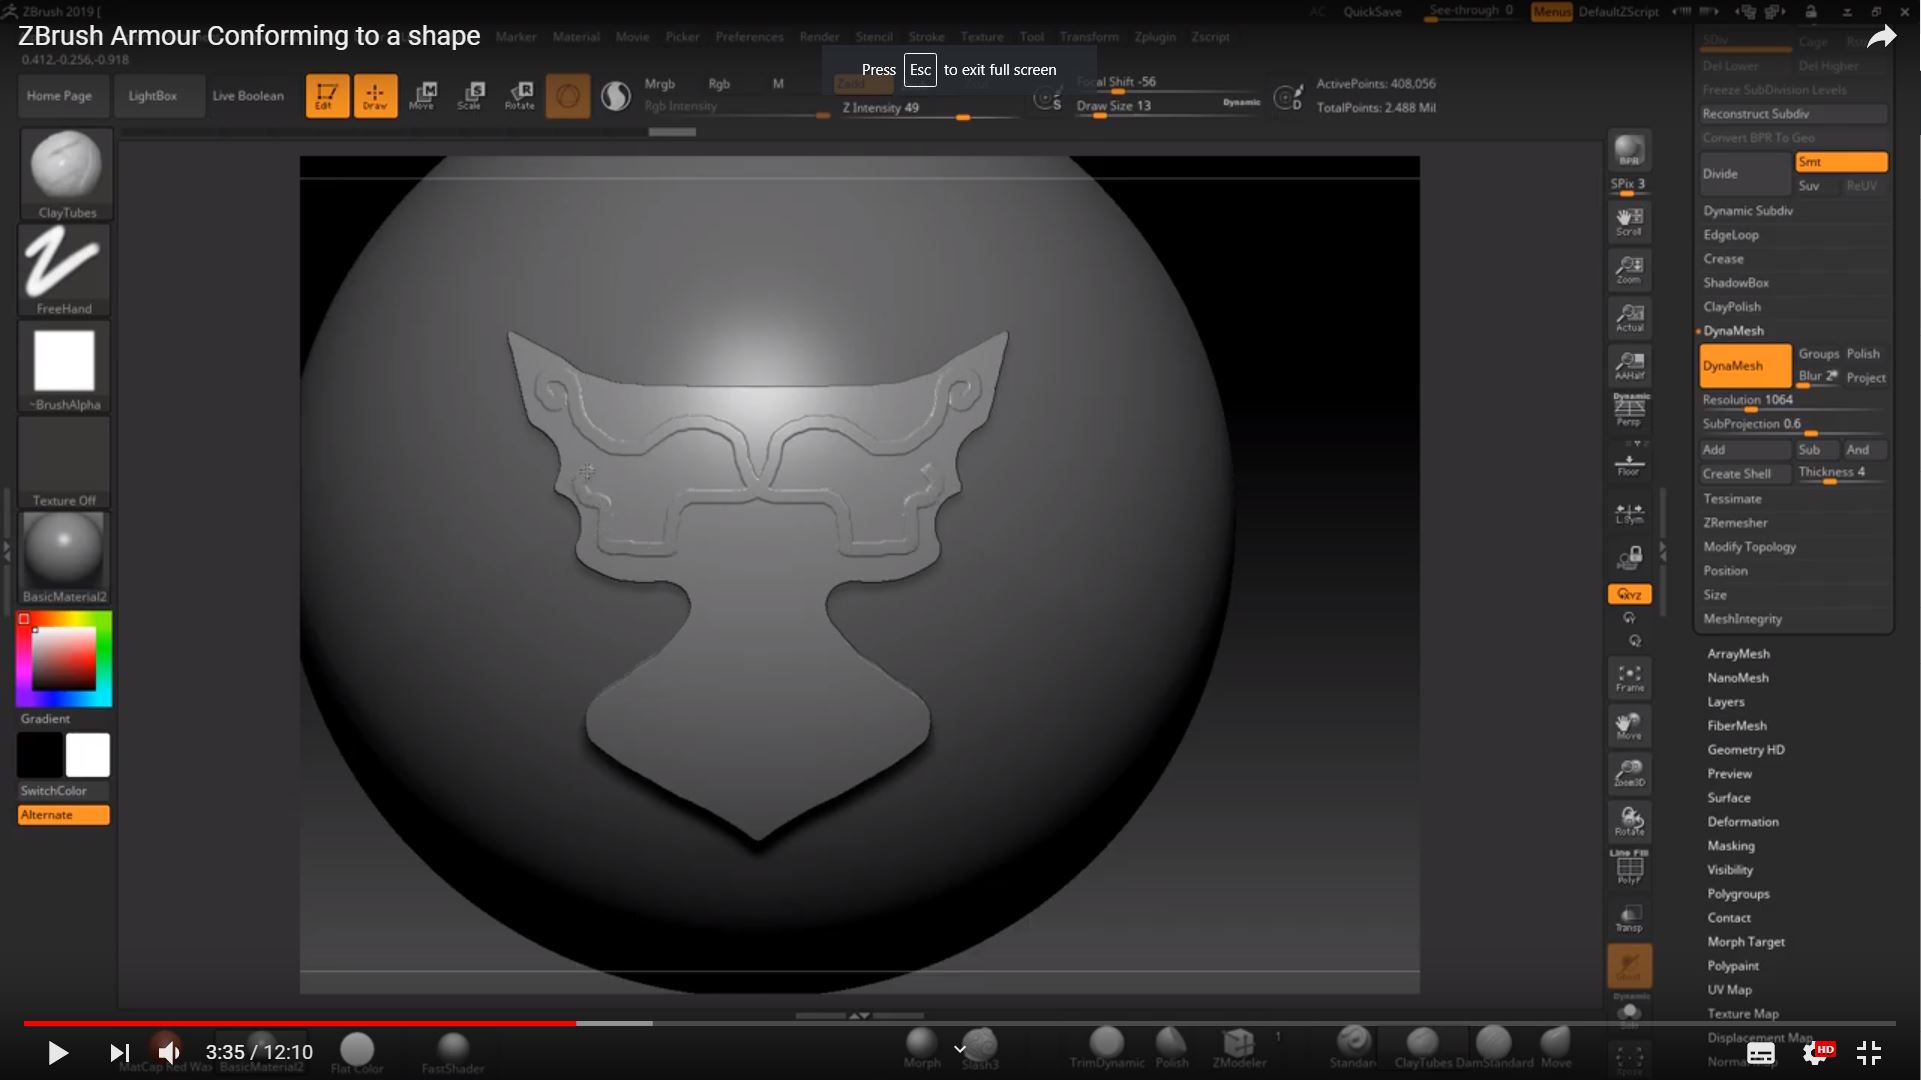Expand the ZRemesher section
The image size is (1921, 1080).
[x=1735, y=523]
